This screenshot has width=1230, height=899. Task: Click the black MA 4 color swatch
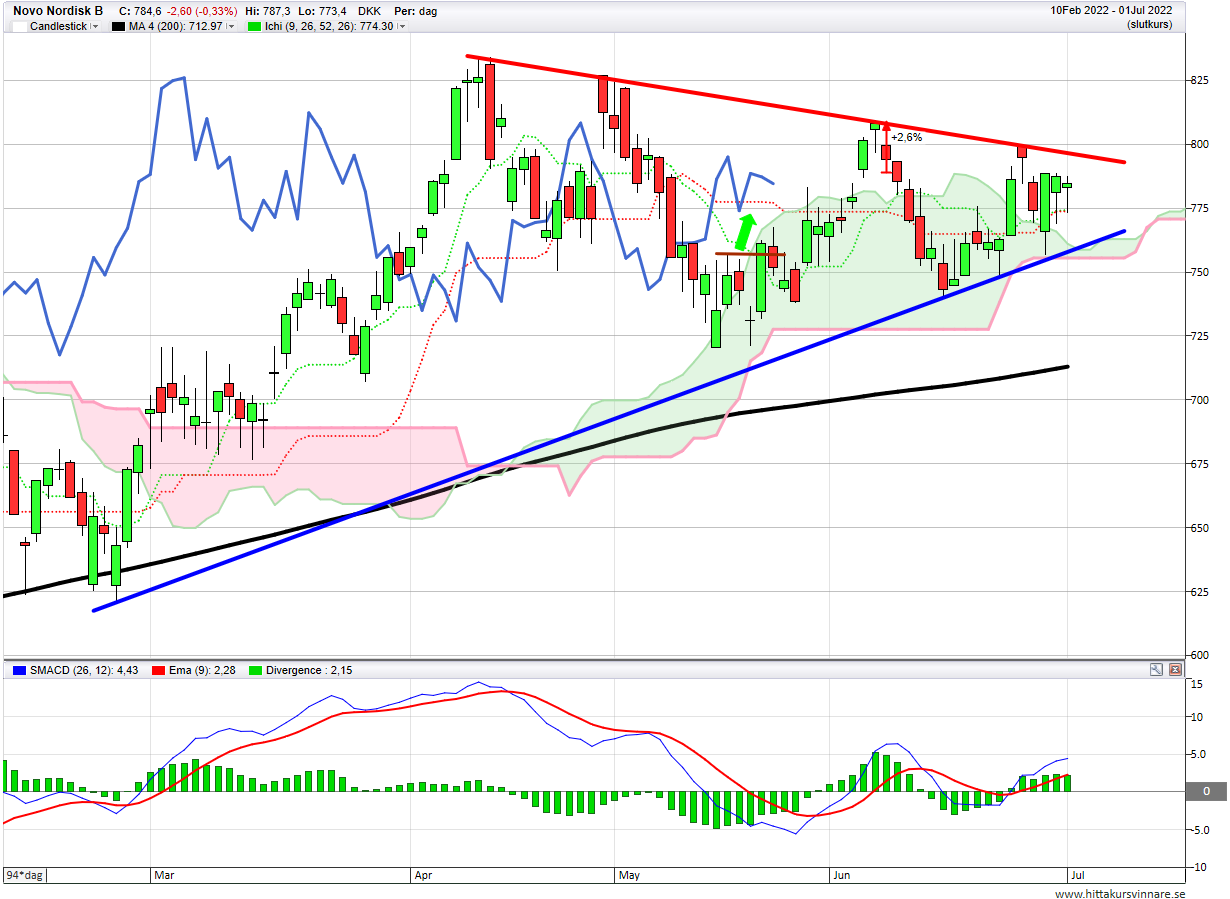pos(119,26)
